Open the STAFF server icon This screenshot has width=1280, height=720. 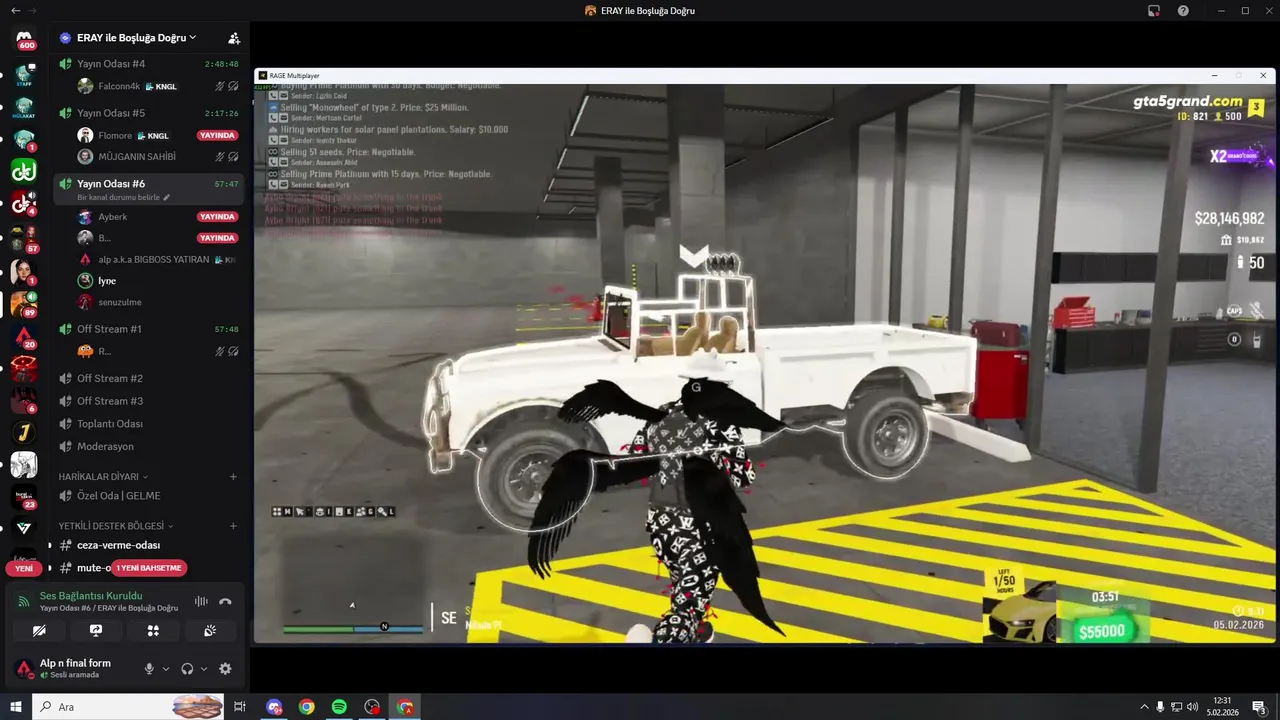point(24,74)
